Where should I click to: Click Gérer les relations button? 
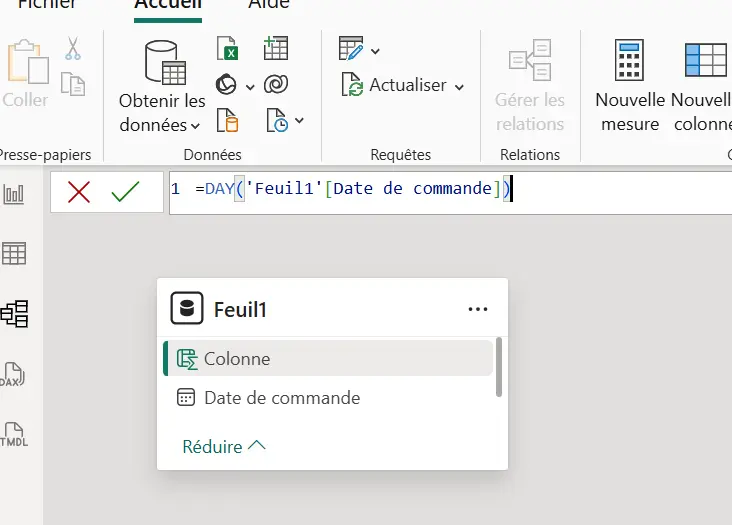[x=530, y=86]
